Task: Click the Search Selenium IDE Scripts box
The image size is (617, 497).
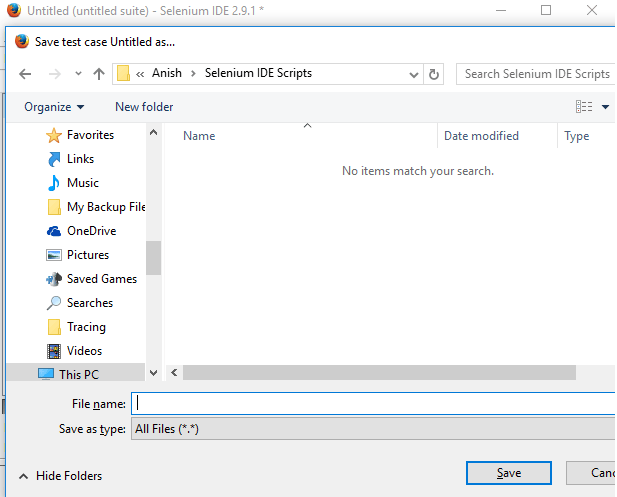Action: coord(536,74)
